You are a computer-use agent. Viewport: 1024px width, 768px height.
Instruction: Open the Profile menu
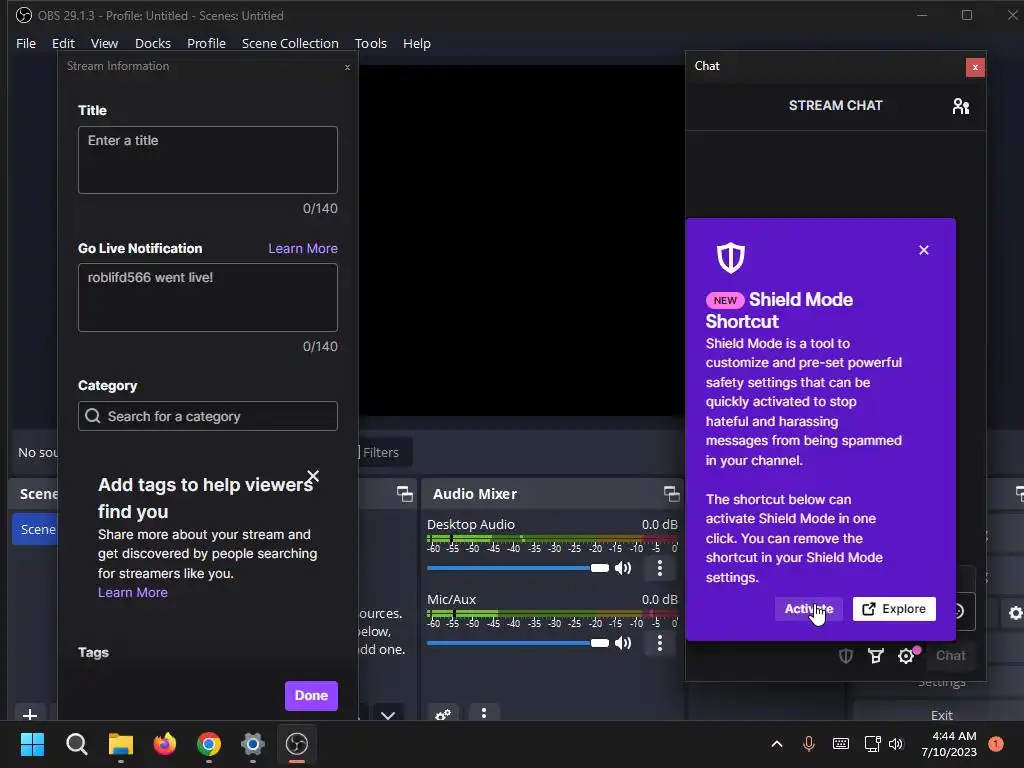click(x=206, y=44)
